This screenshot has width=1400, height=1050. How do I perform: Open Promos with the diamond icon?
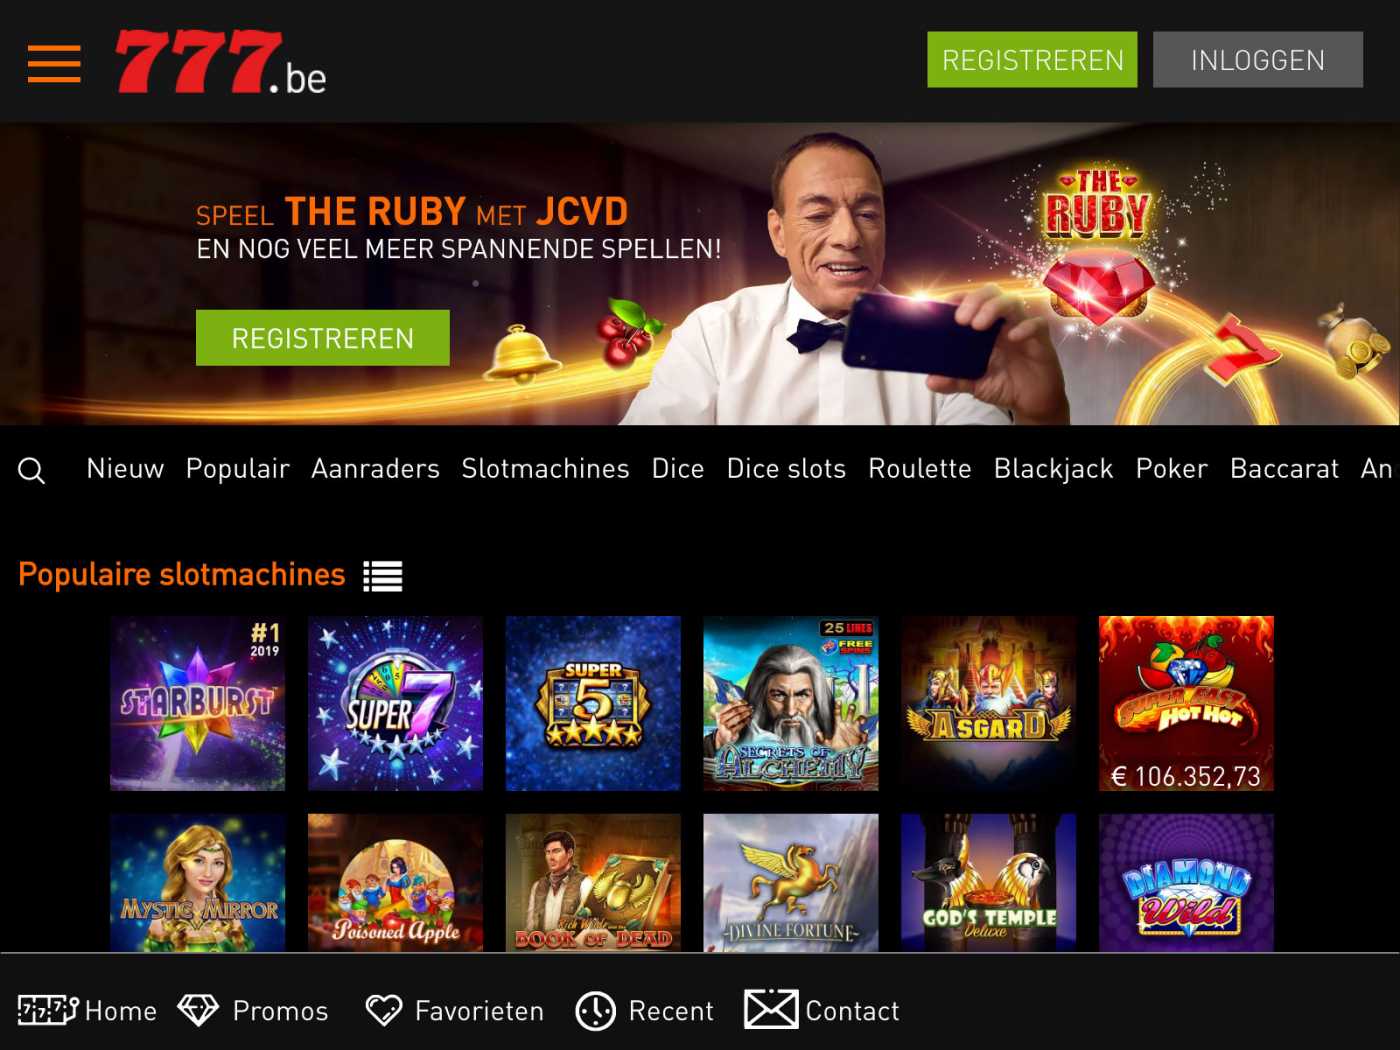(253, 1010)
